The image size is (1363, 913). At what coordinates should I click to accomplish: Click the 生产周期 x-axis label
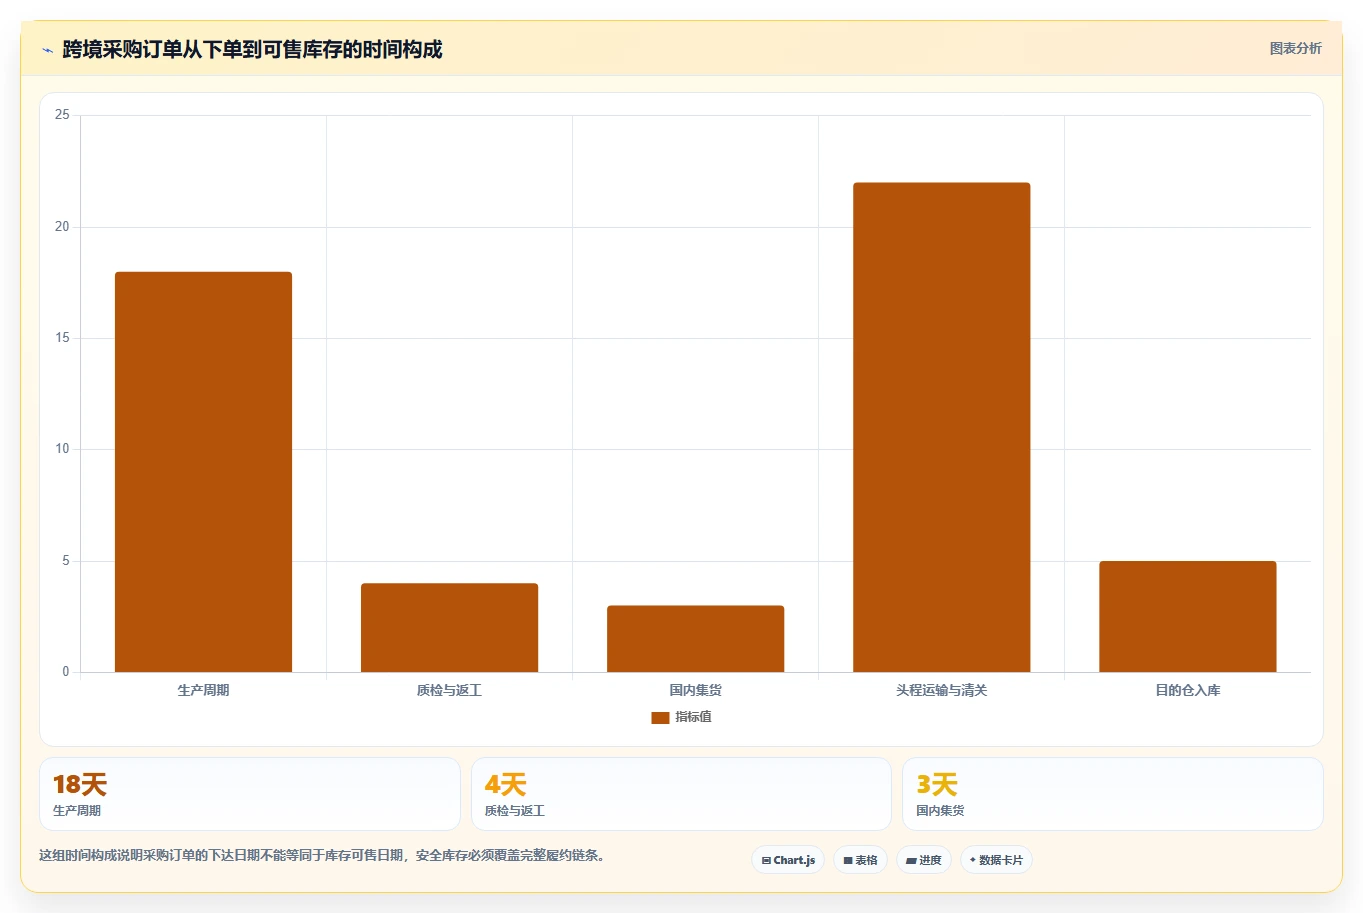click(204, 690)
